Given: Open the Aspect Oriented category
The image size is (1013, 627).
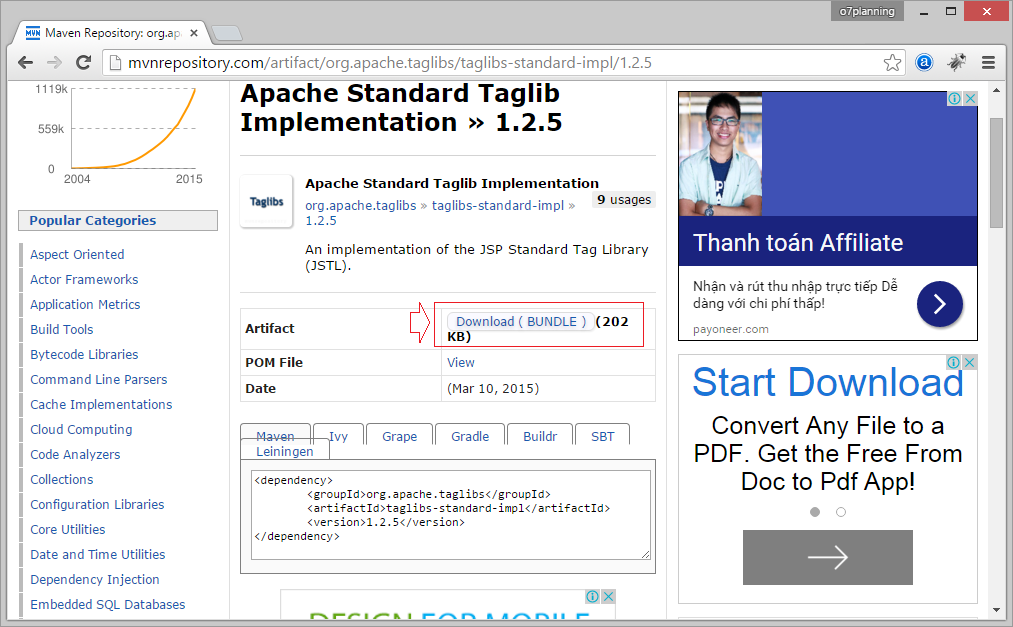Looking at the screenshot, I should pos(77,254).
